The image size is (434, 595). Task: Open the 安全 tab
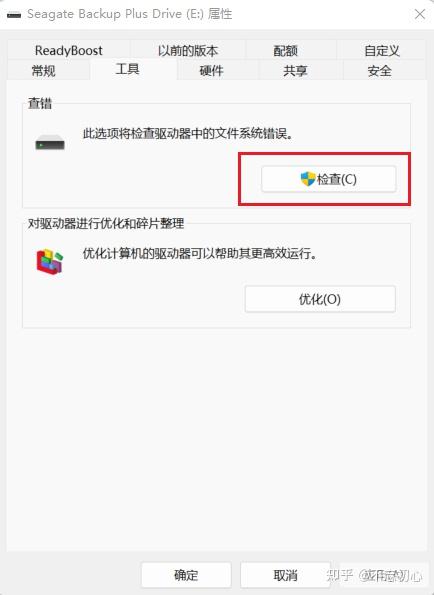[x=379, y=71]
